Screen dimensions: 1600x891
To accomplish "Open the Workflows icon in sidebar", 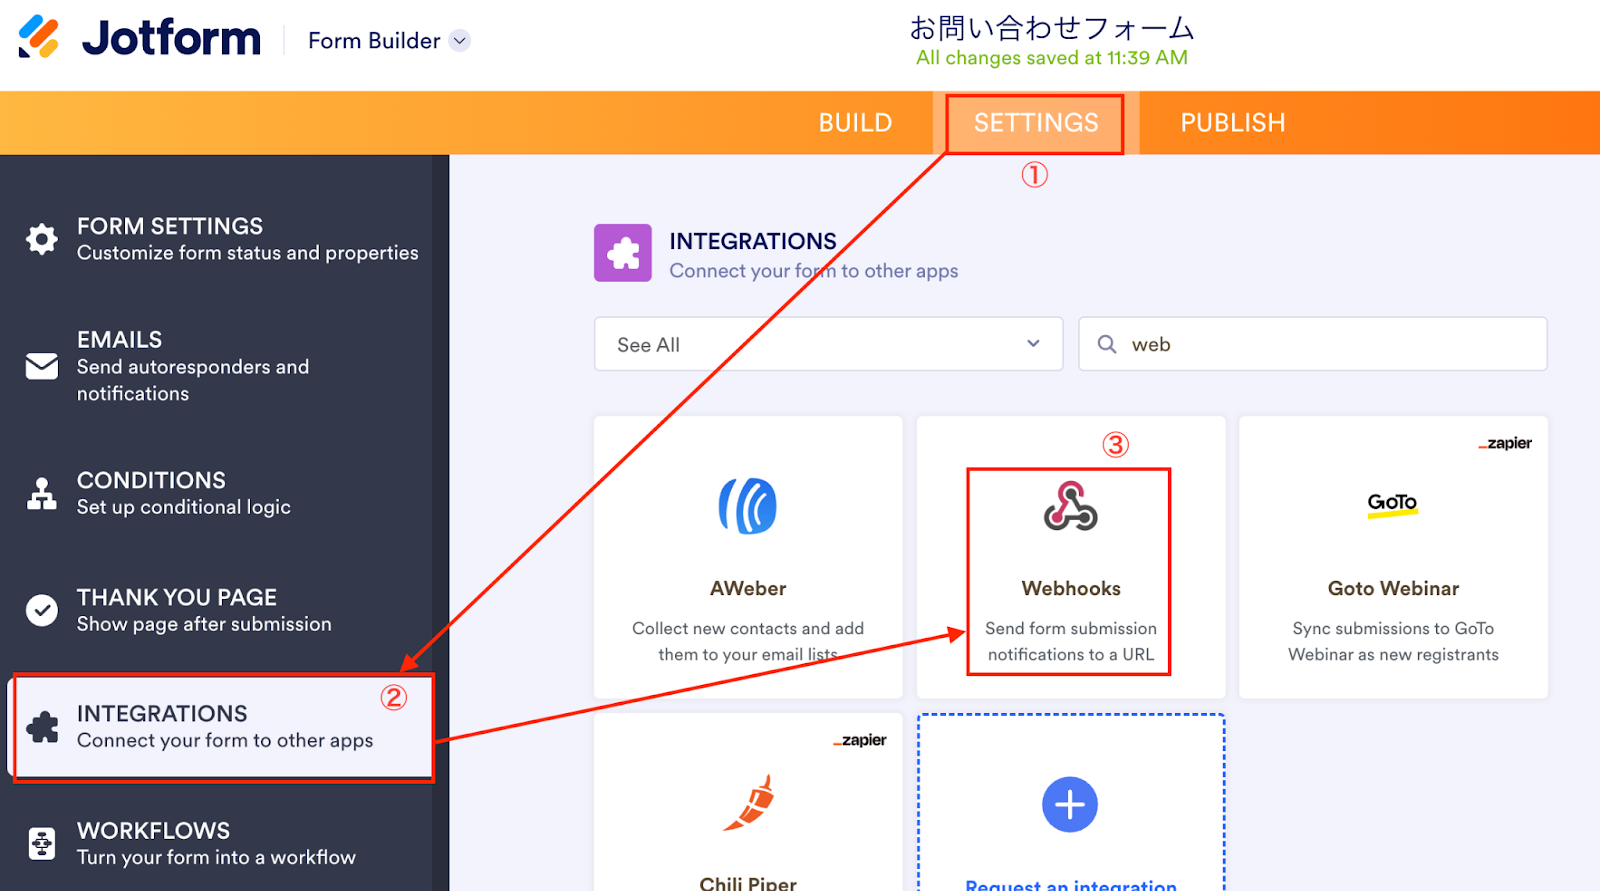I will click(42, 844).
